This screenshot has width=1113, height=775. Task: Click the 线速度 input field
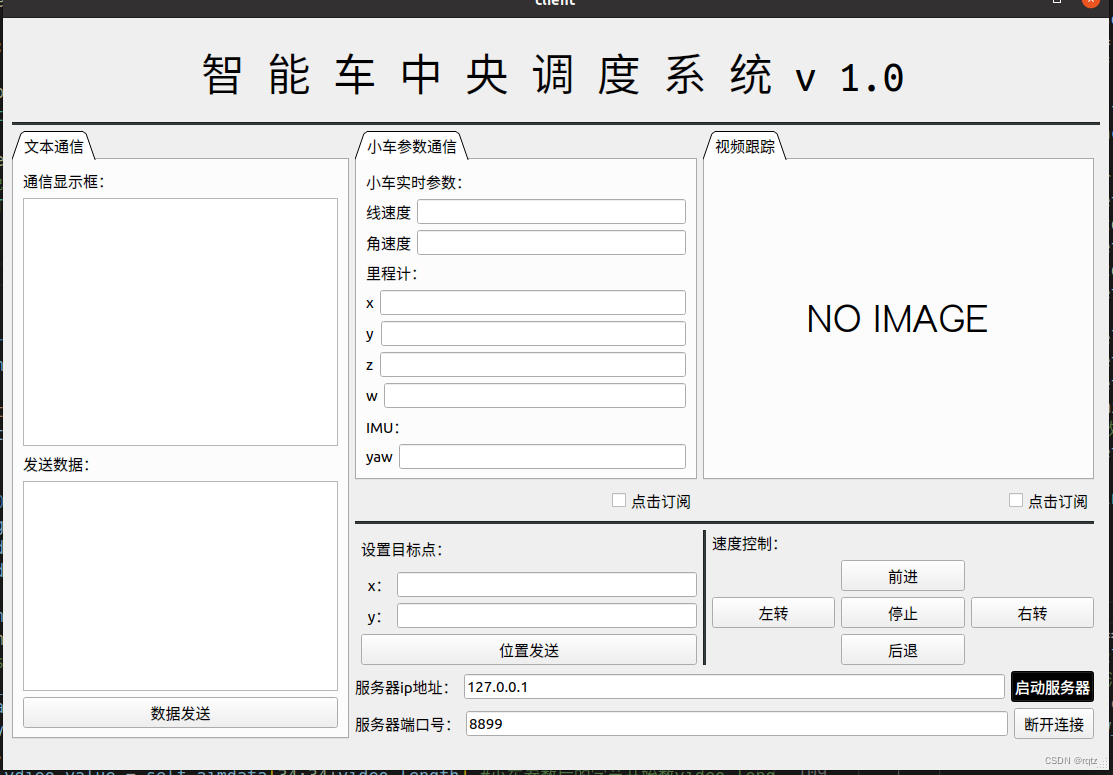[x=551, y=212]
